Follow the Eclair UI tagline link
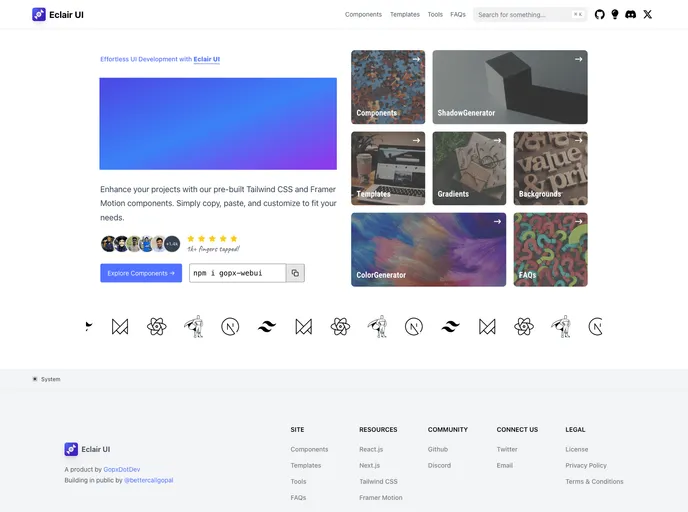Screen dimensions: 688x512 point(207,59)
